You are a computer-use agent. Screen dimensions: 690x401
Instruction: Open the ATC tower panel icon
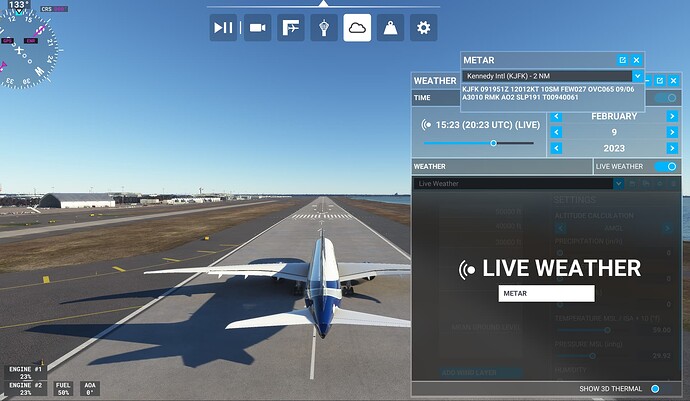324,28
